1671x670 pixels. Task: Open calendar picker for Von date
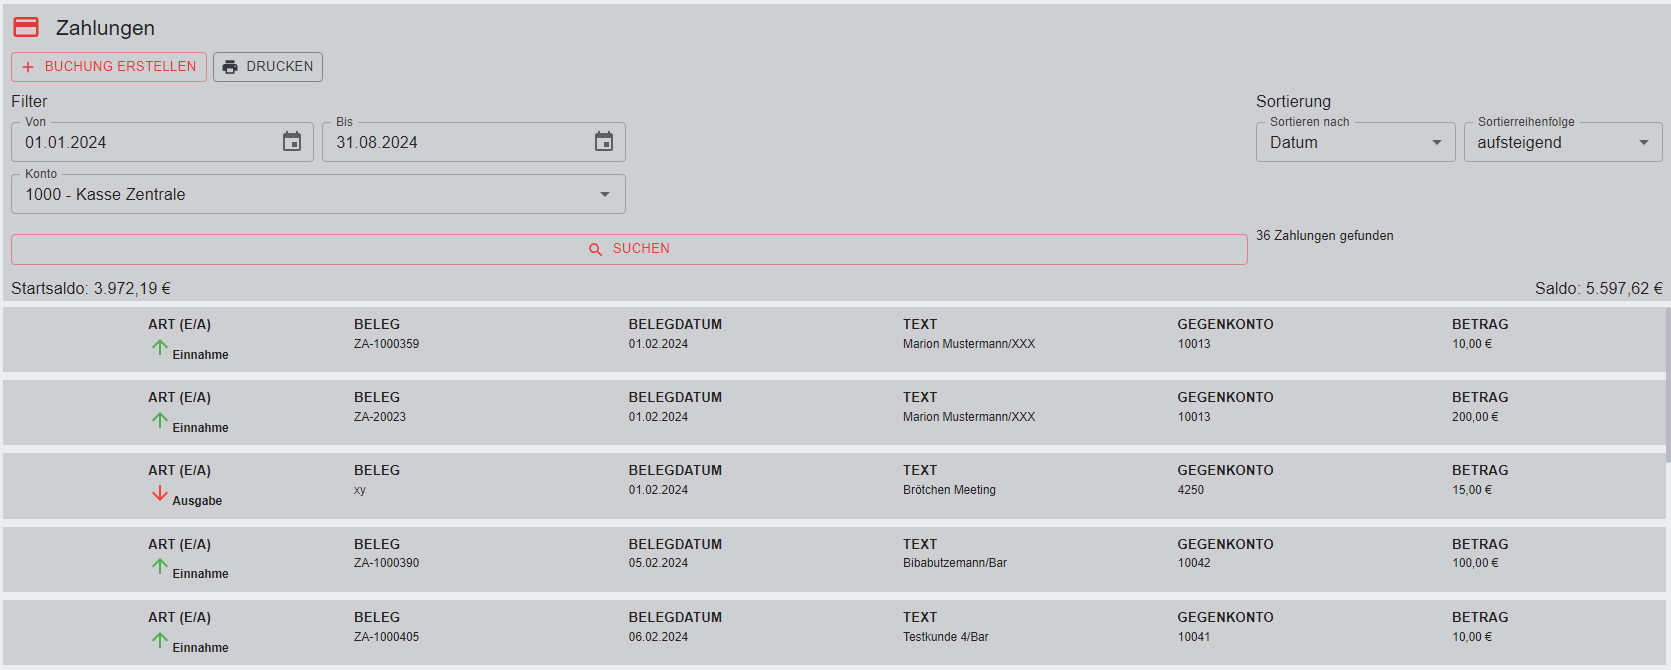pyautogui.click(x=292, y=142)
